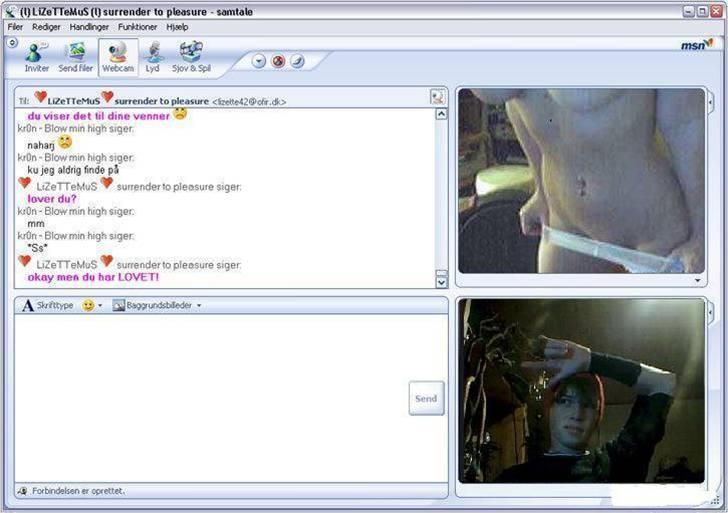Click the chat history scroll-down arrow
728x513 pixels.
(441, 282)
